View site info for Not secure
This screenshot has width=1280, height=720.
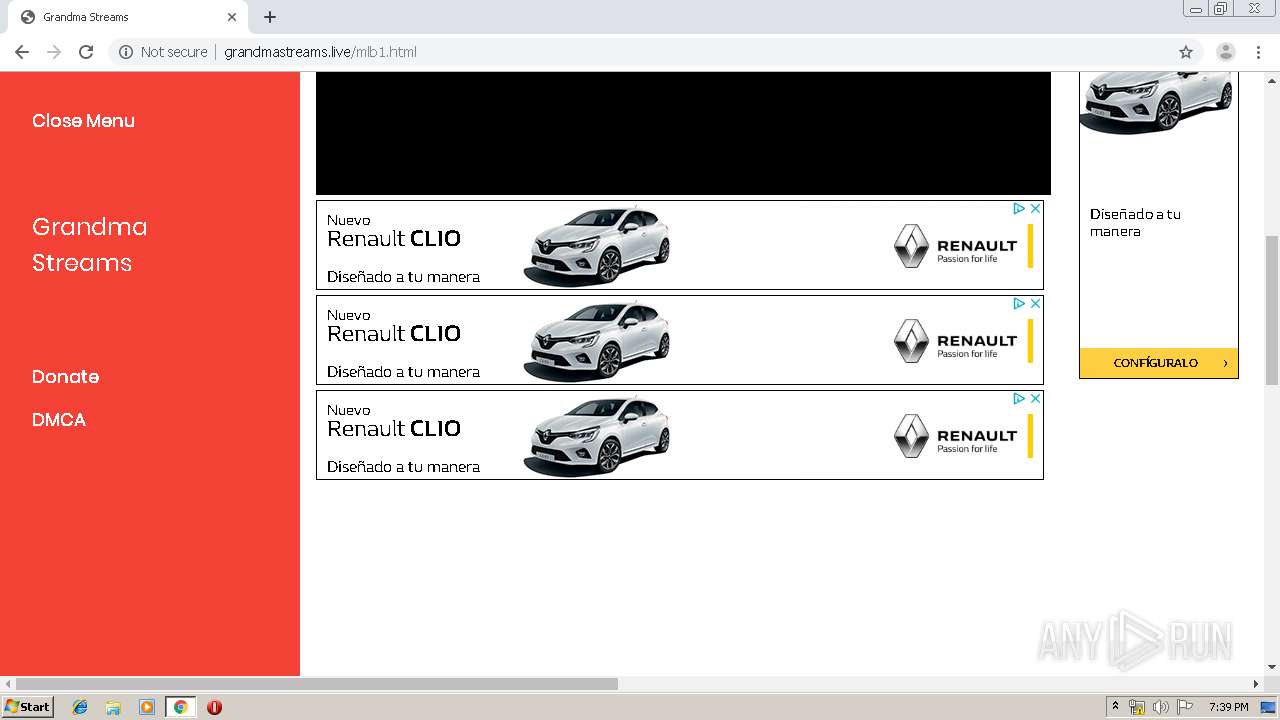[x=163, y=52]
